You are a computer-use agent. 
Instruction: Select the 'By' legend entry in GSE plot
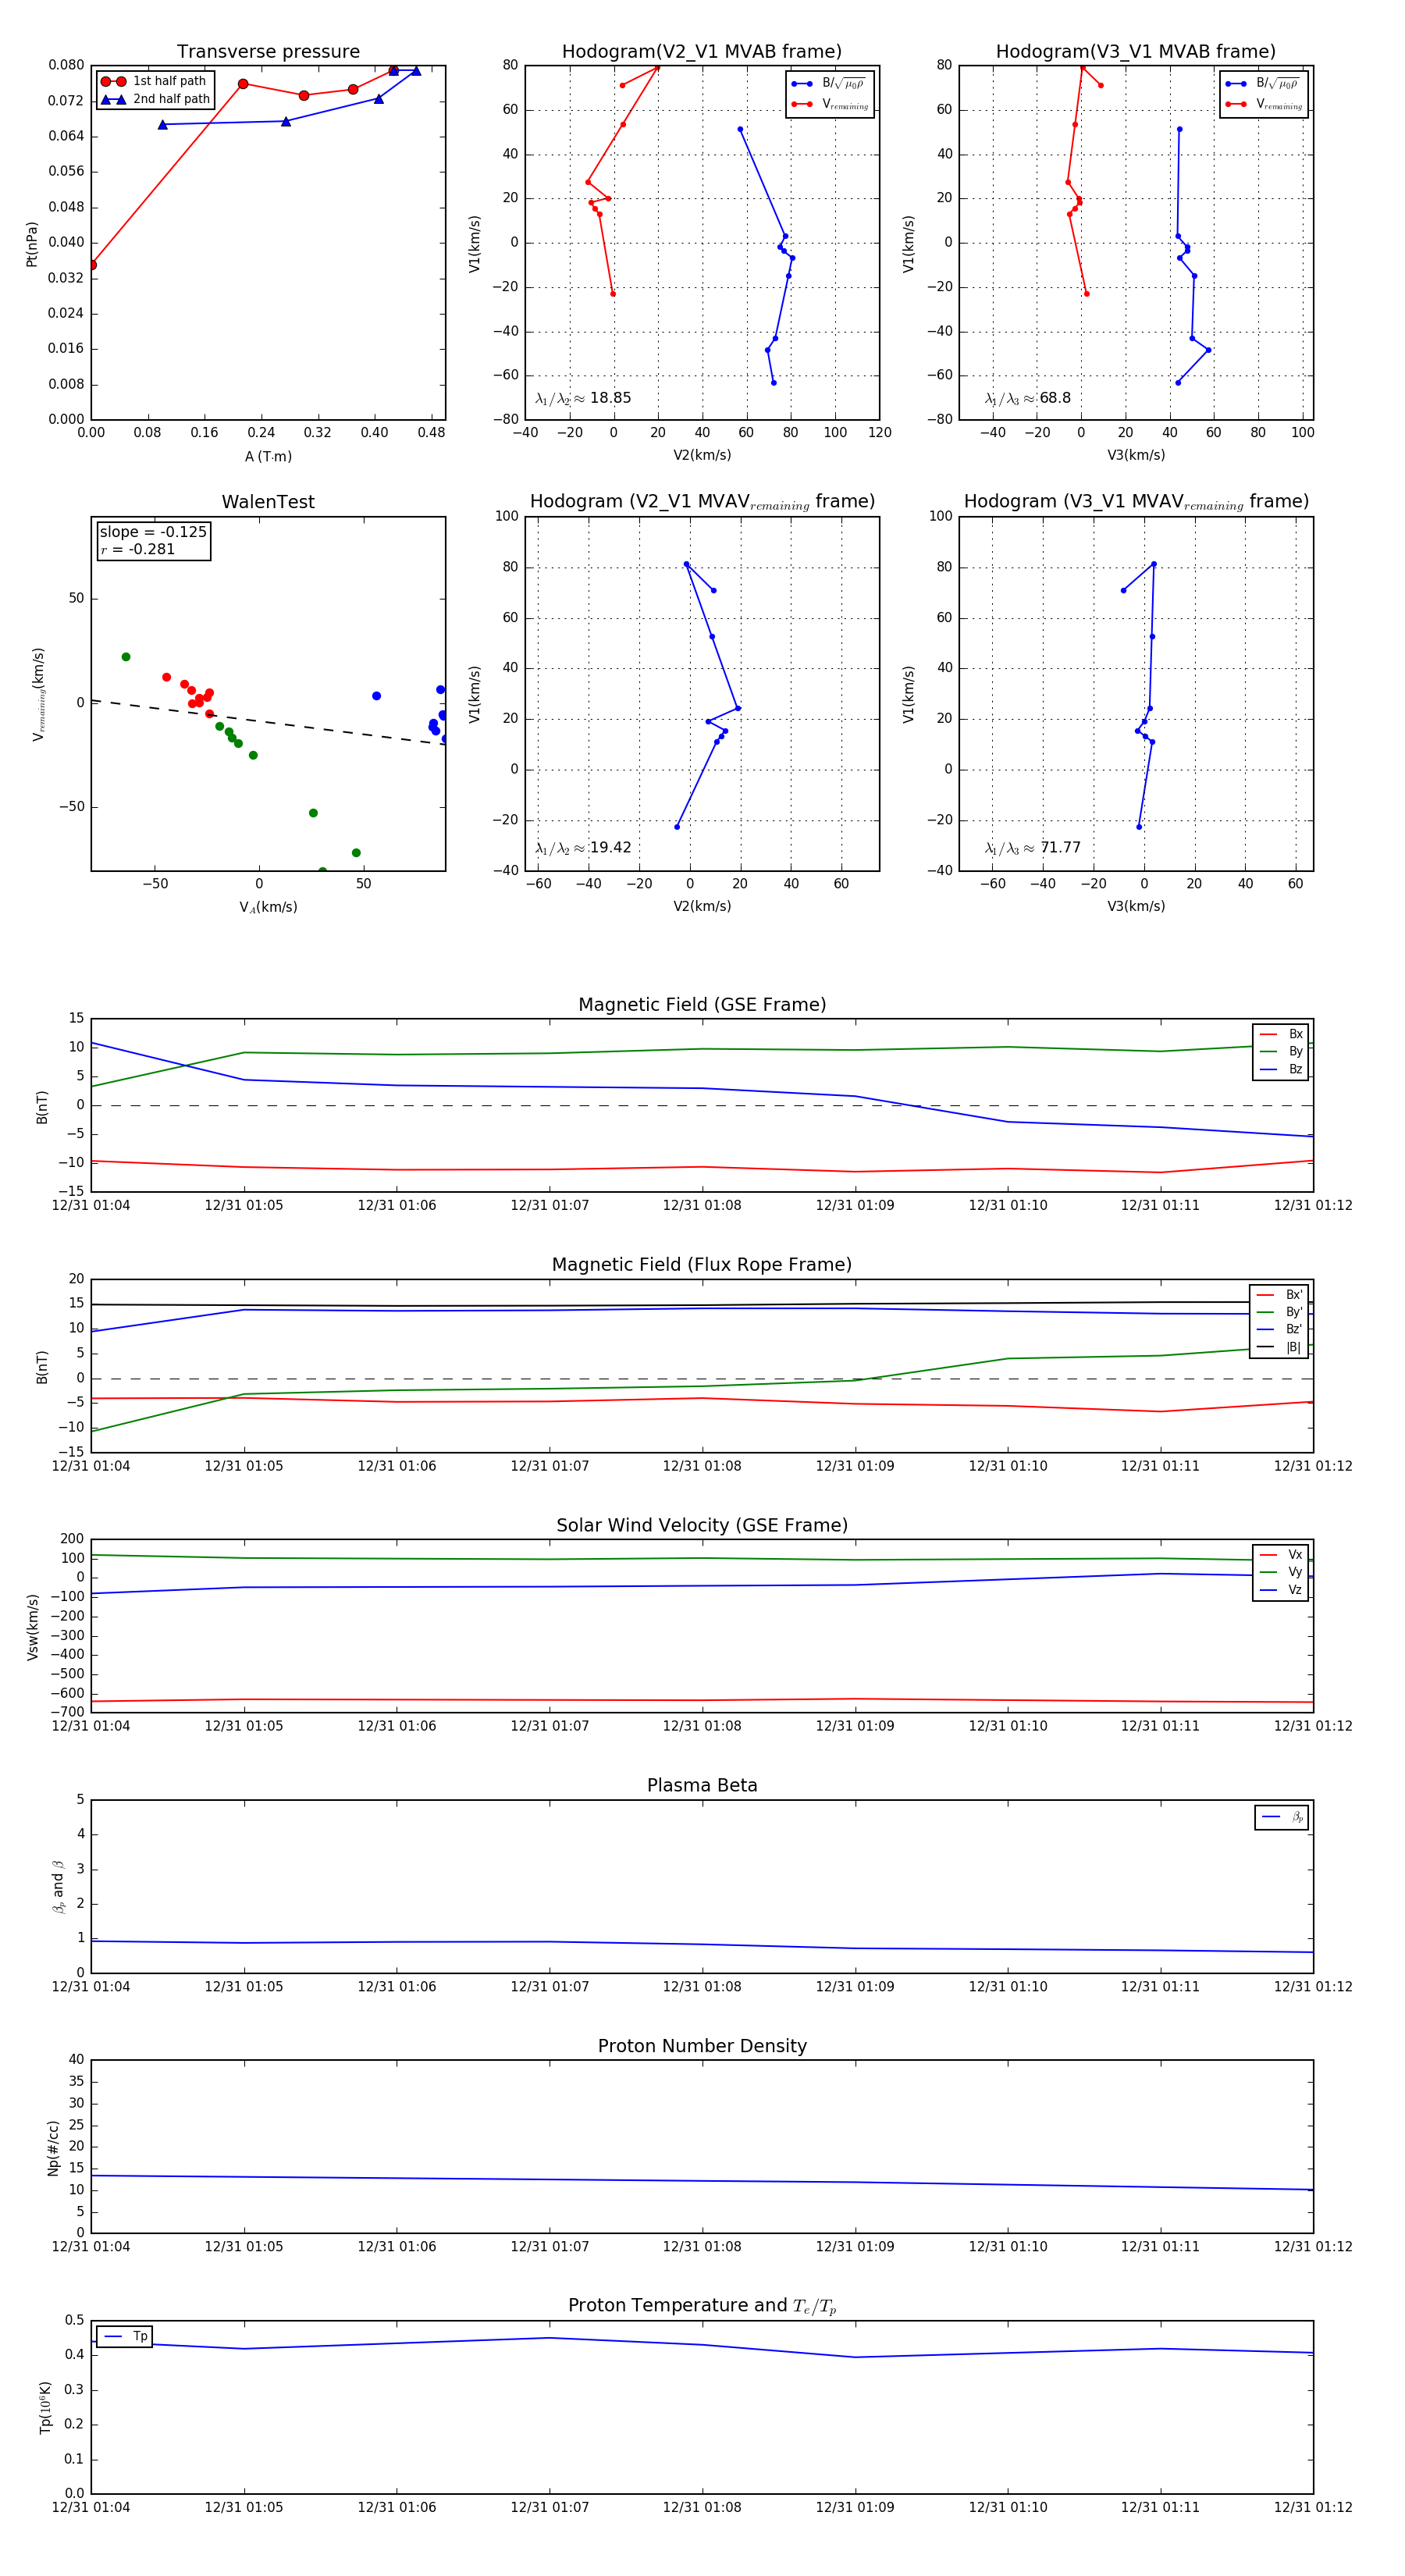(1281, 1051)
